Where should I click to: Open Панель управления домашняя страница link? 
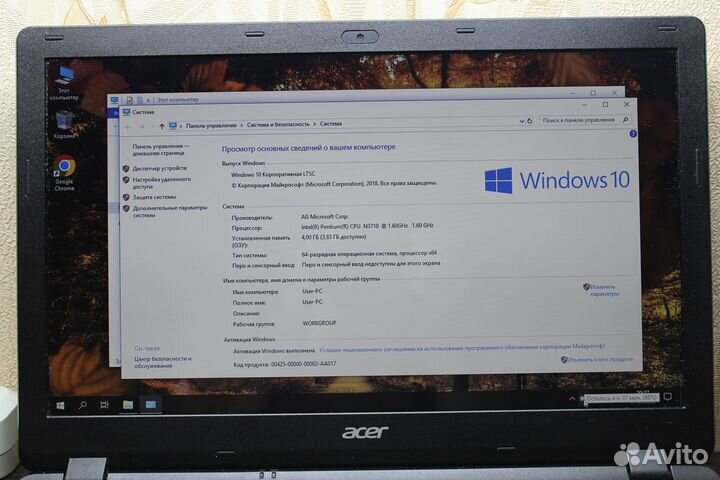pyautogui.click(x=161, y=150)
